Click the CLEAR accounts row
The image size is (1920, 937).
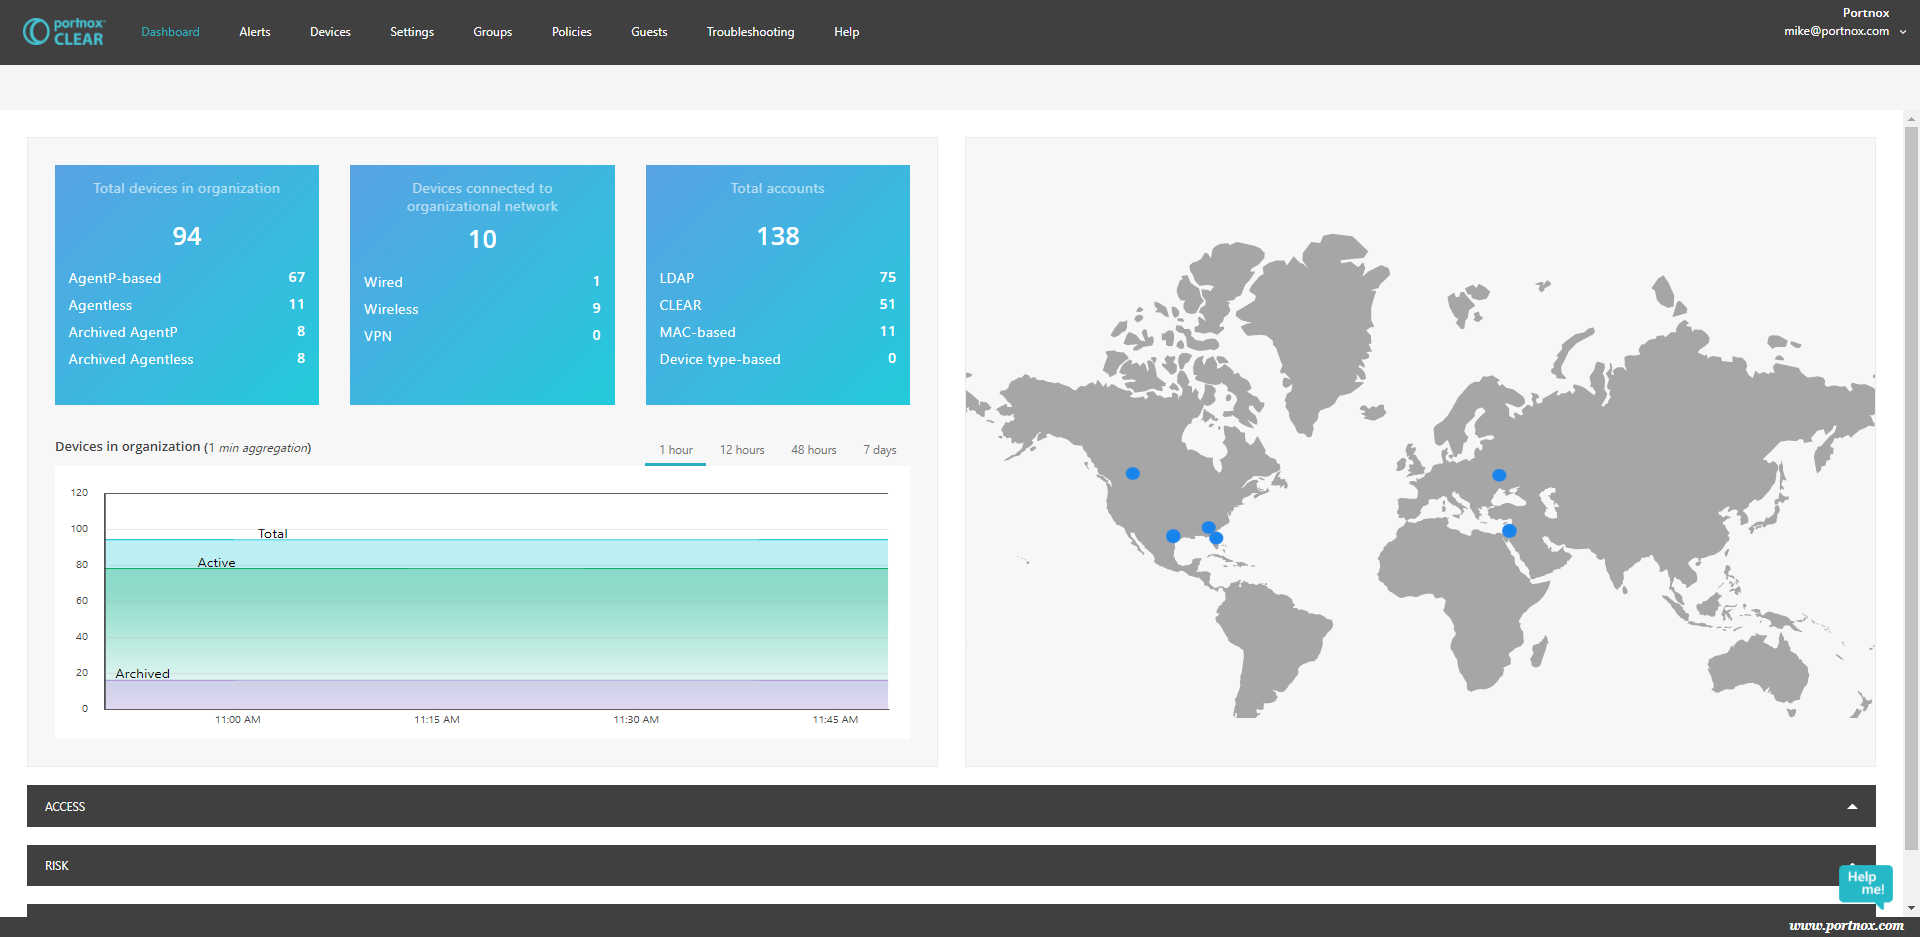click(778, 305)
